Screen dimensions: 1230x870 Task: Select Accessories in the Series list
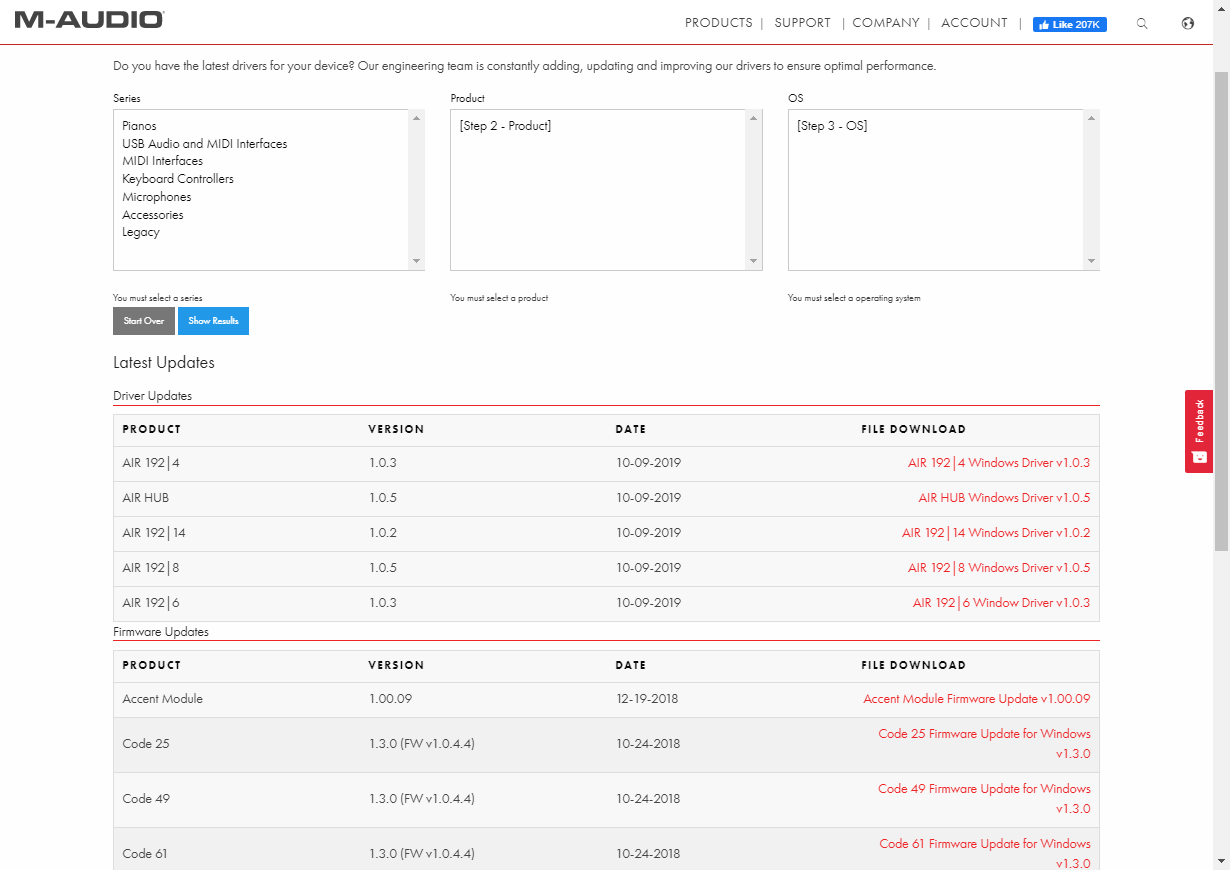[x=153, y=215]
